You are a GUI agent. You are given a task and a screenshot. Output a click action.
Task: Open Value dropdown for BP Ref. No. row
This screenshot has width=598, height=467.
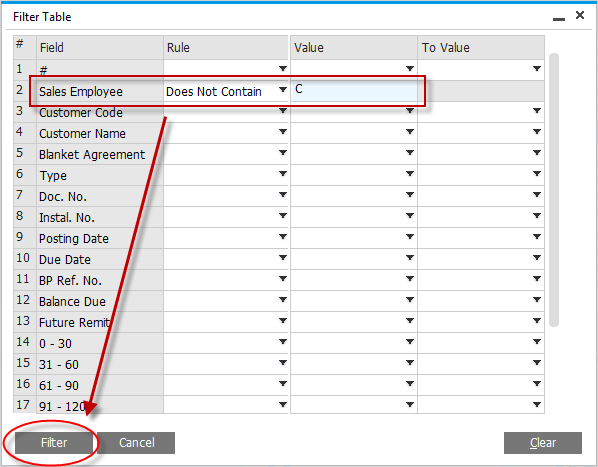(410, 279)
